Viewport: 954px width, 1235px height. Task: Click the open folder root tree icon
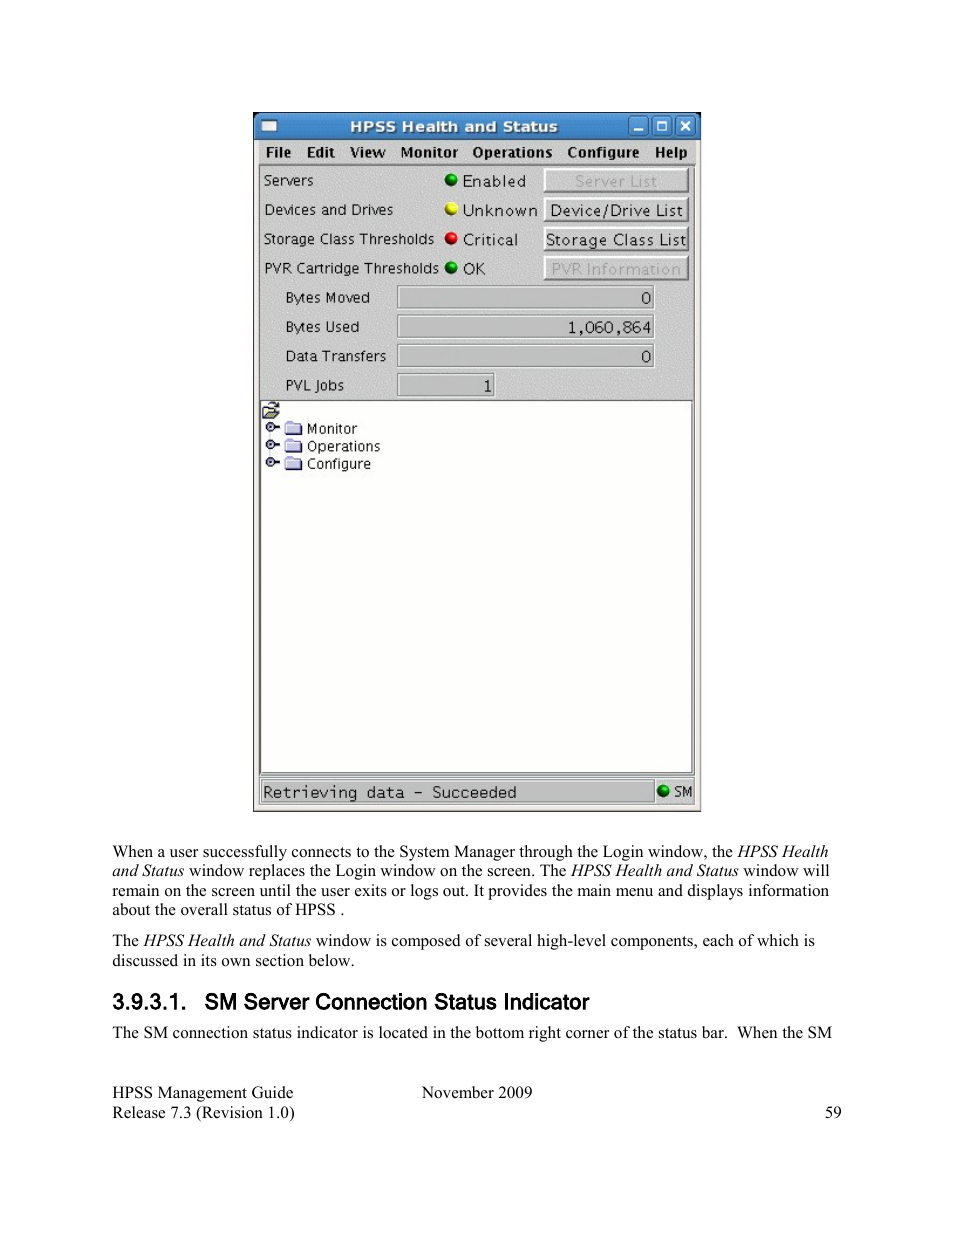tap(271, 410)
